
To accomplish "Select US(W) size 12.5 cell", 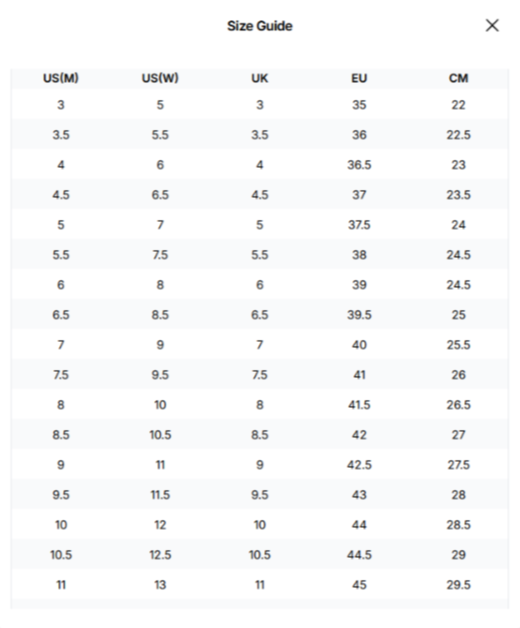I will [x=160, y=555].
